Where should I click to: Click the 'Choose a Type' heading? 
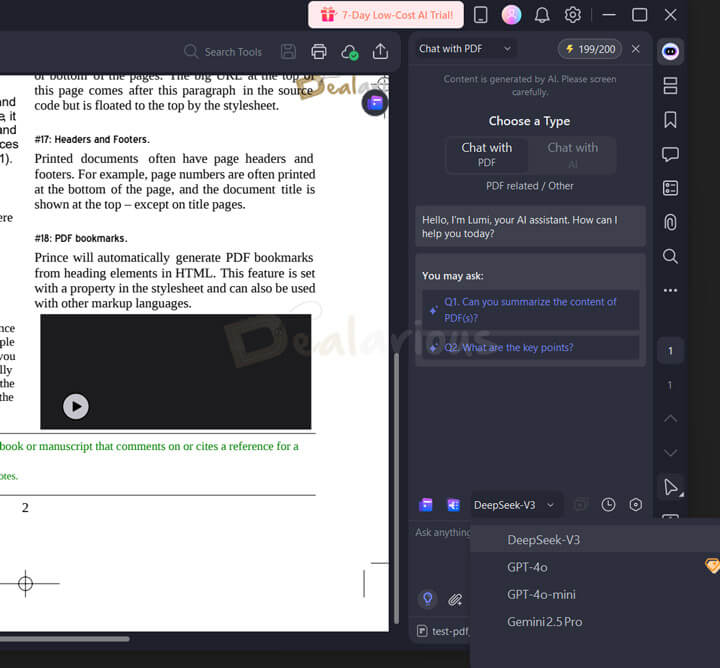pyautogui.click(x=529, y=121)
